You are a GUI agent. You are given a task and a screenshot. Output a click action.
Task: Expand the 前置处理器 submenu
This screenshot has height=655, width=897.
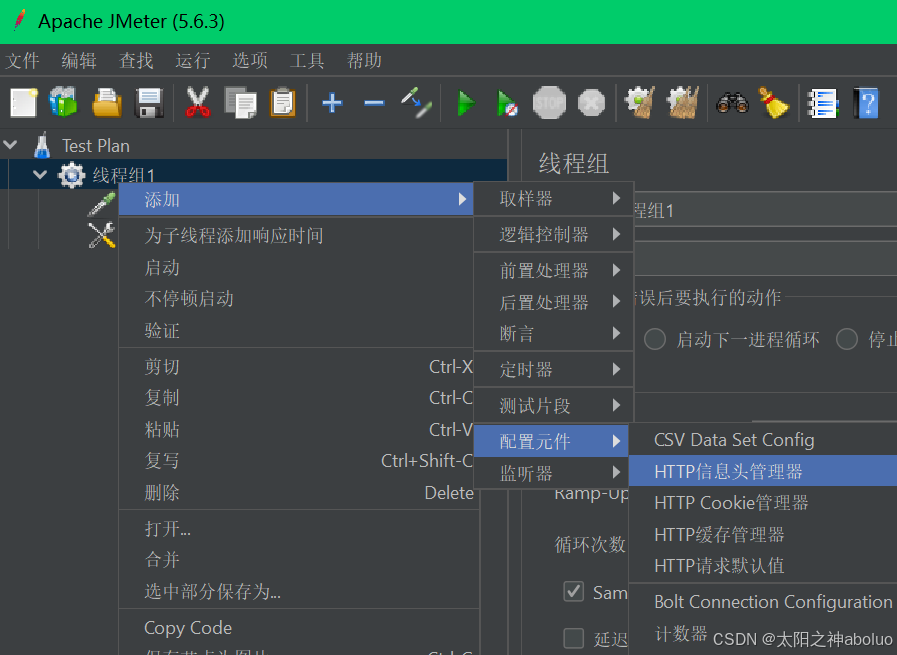553,270
